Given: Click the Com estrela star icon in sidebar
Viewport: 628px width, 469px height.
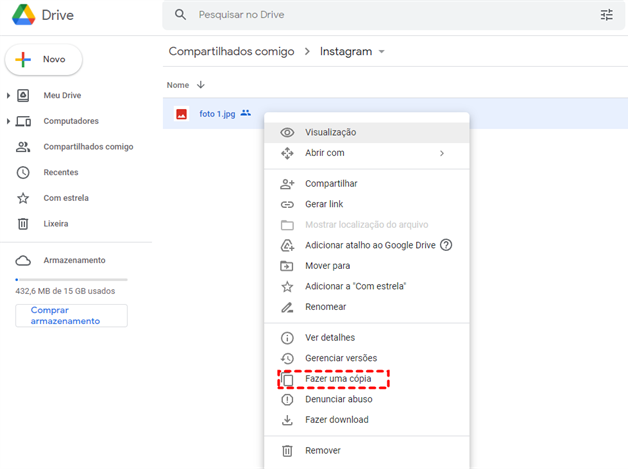Looking at the screenshot, I should click(23, 198).
